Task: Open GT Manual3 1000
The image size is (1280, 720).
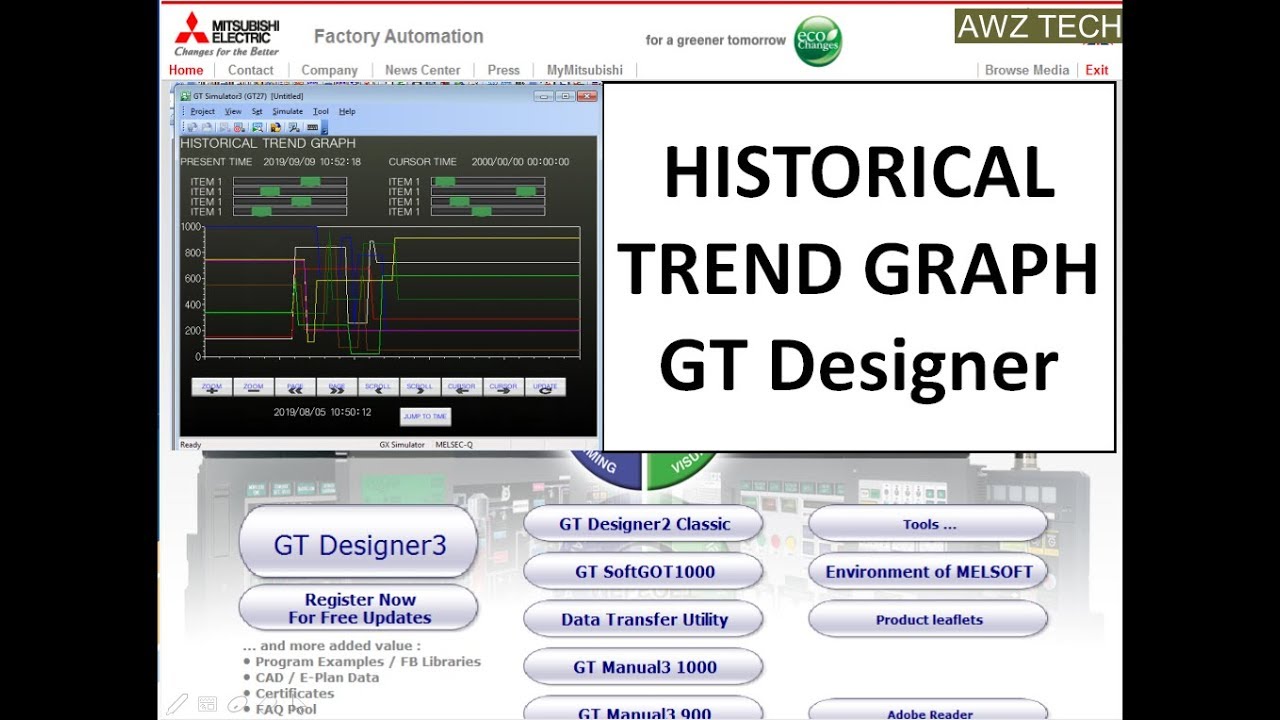Action: pos(644,667)
